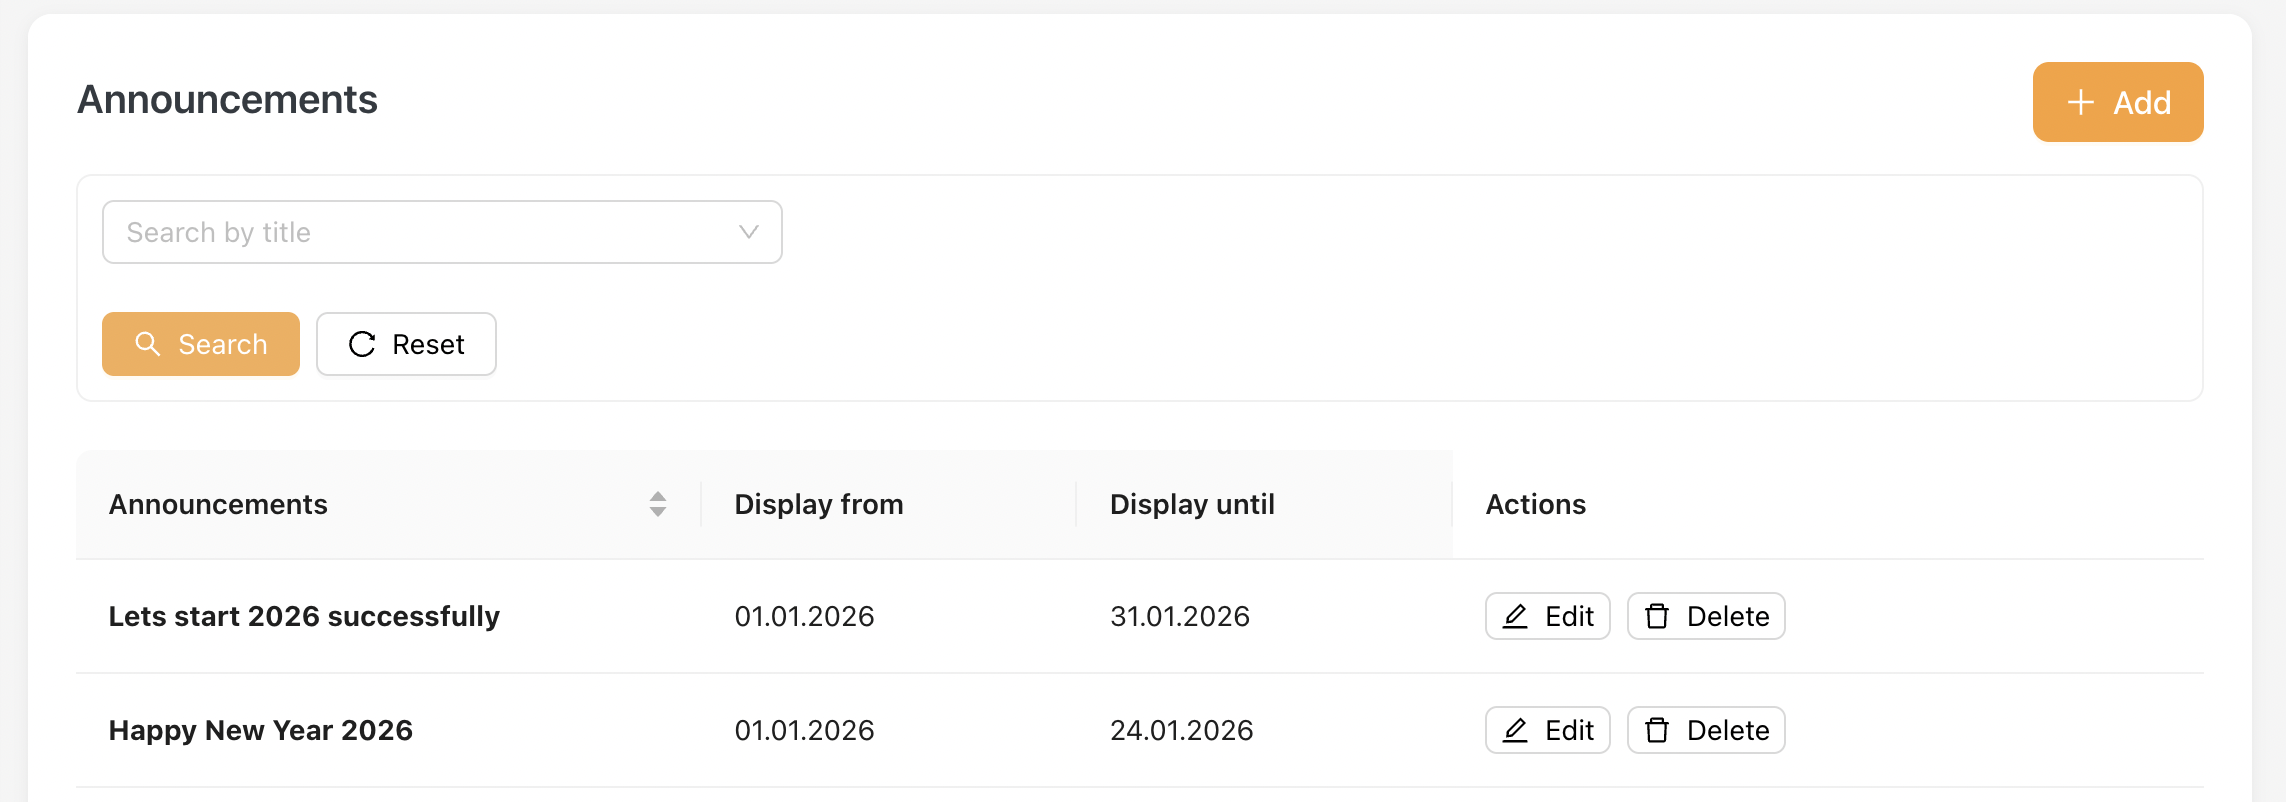This screenshot has height=802, width=2286.
Task: Click trash icon for 'Lets start 2026 successfully'
Action: [1657, 616]
